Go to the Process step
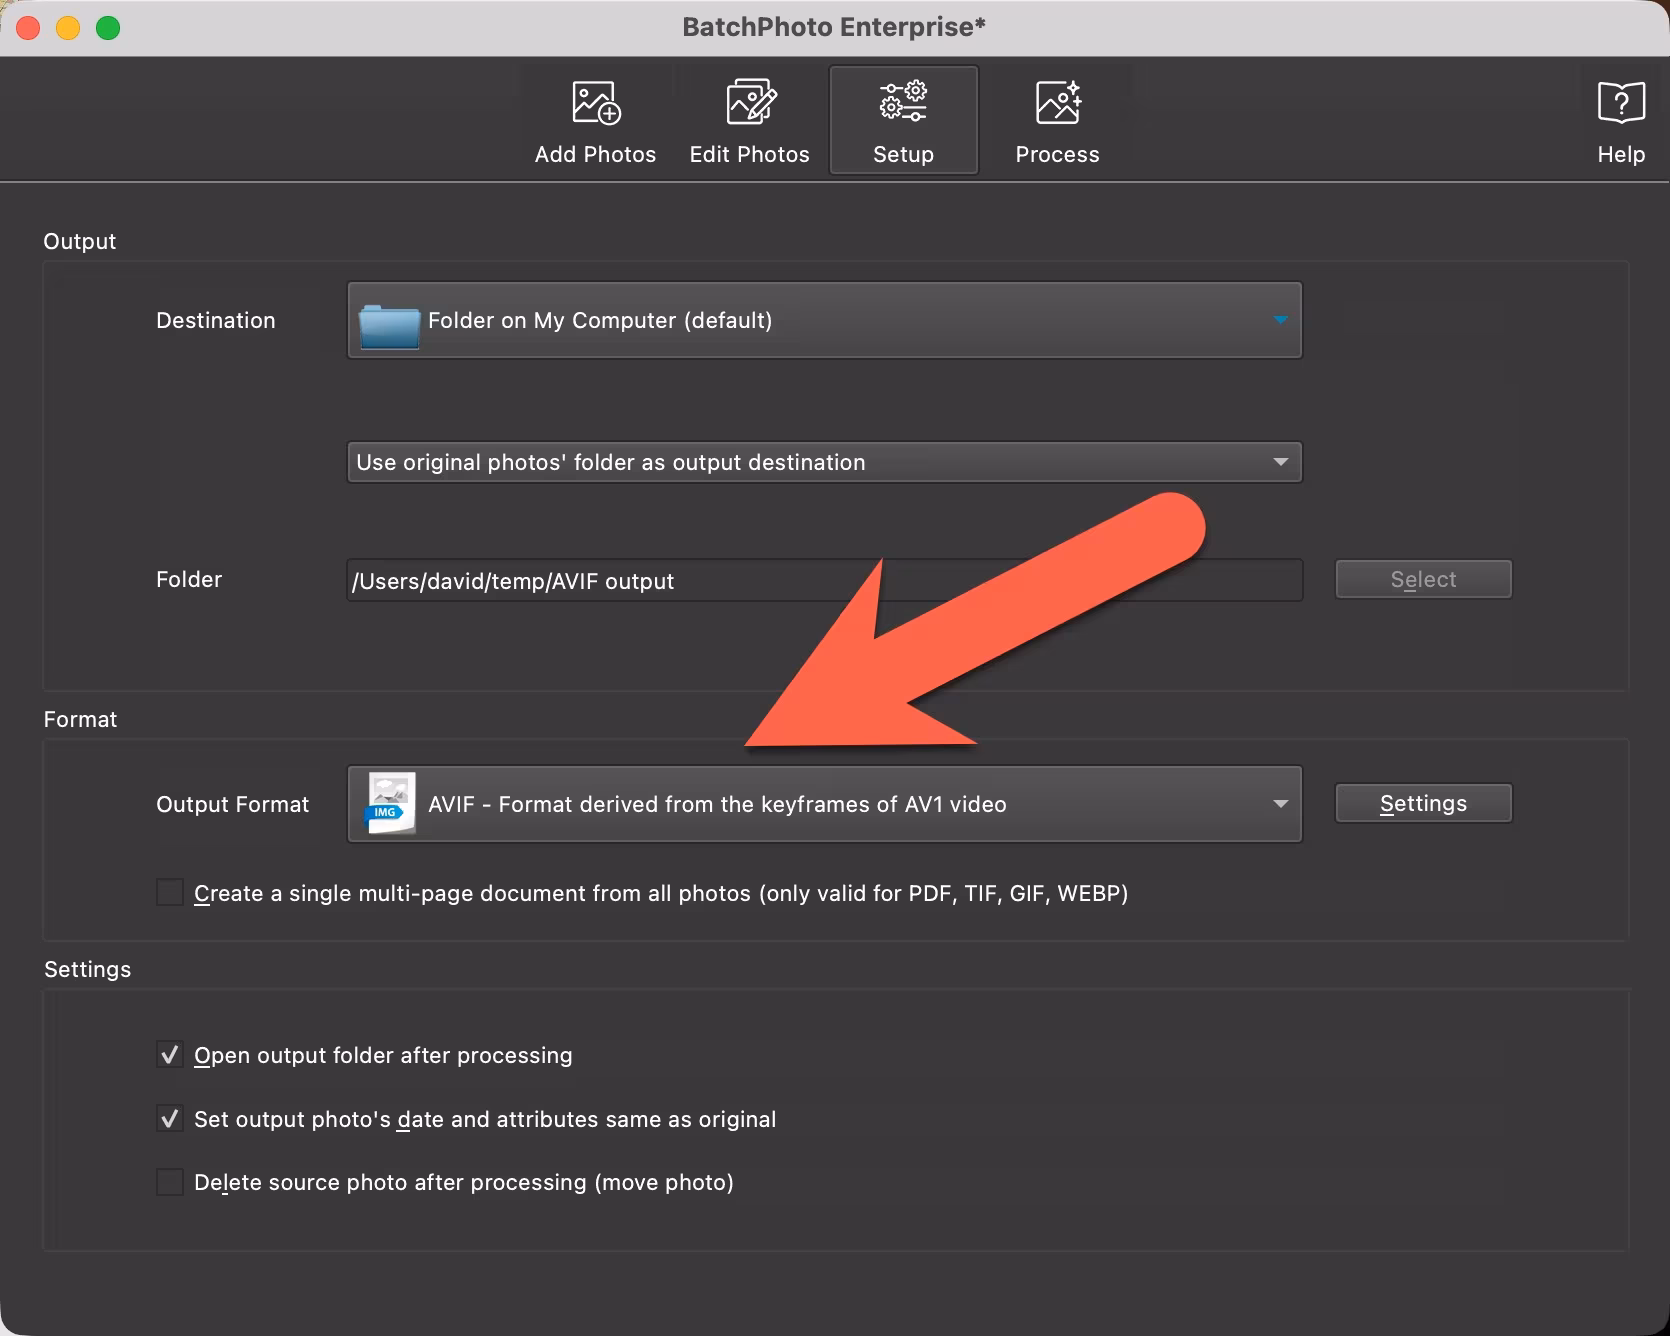The width and height of the screenshot is (1670, 1336). click(x=1057, y=122)
